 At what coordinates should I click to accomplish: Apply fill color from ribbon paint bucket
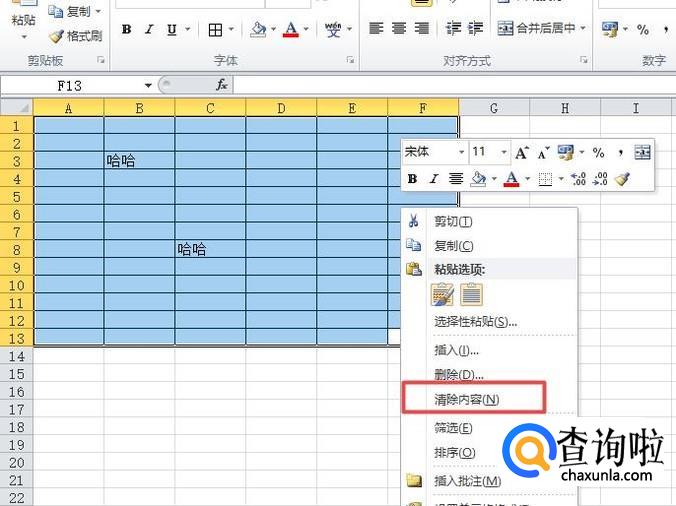pos(258,29)
